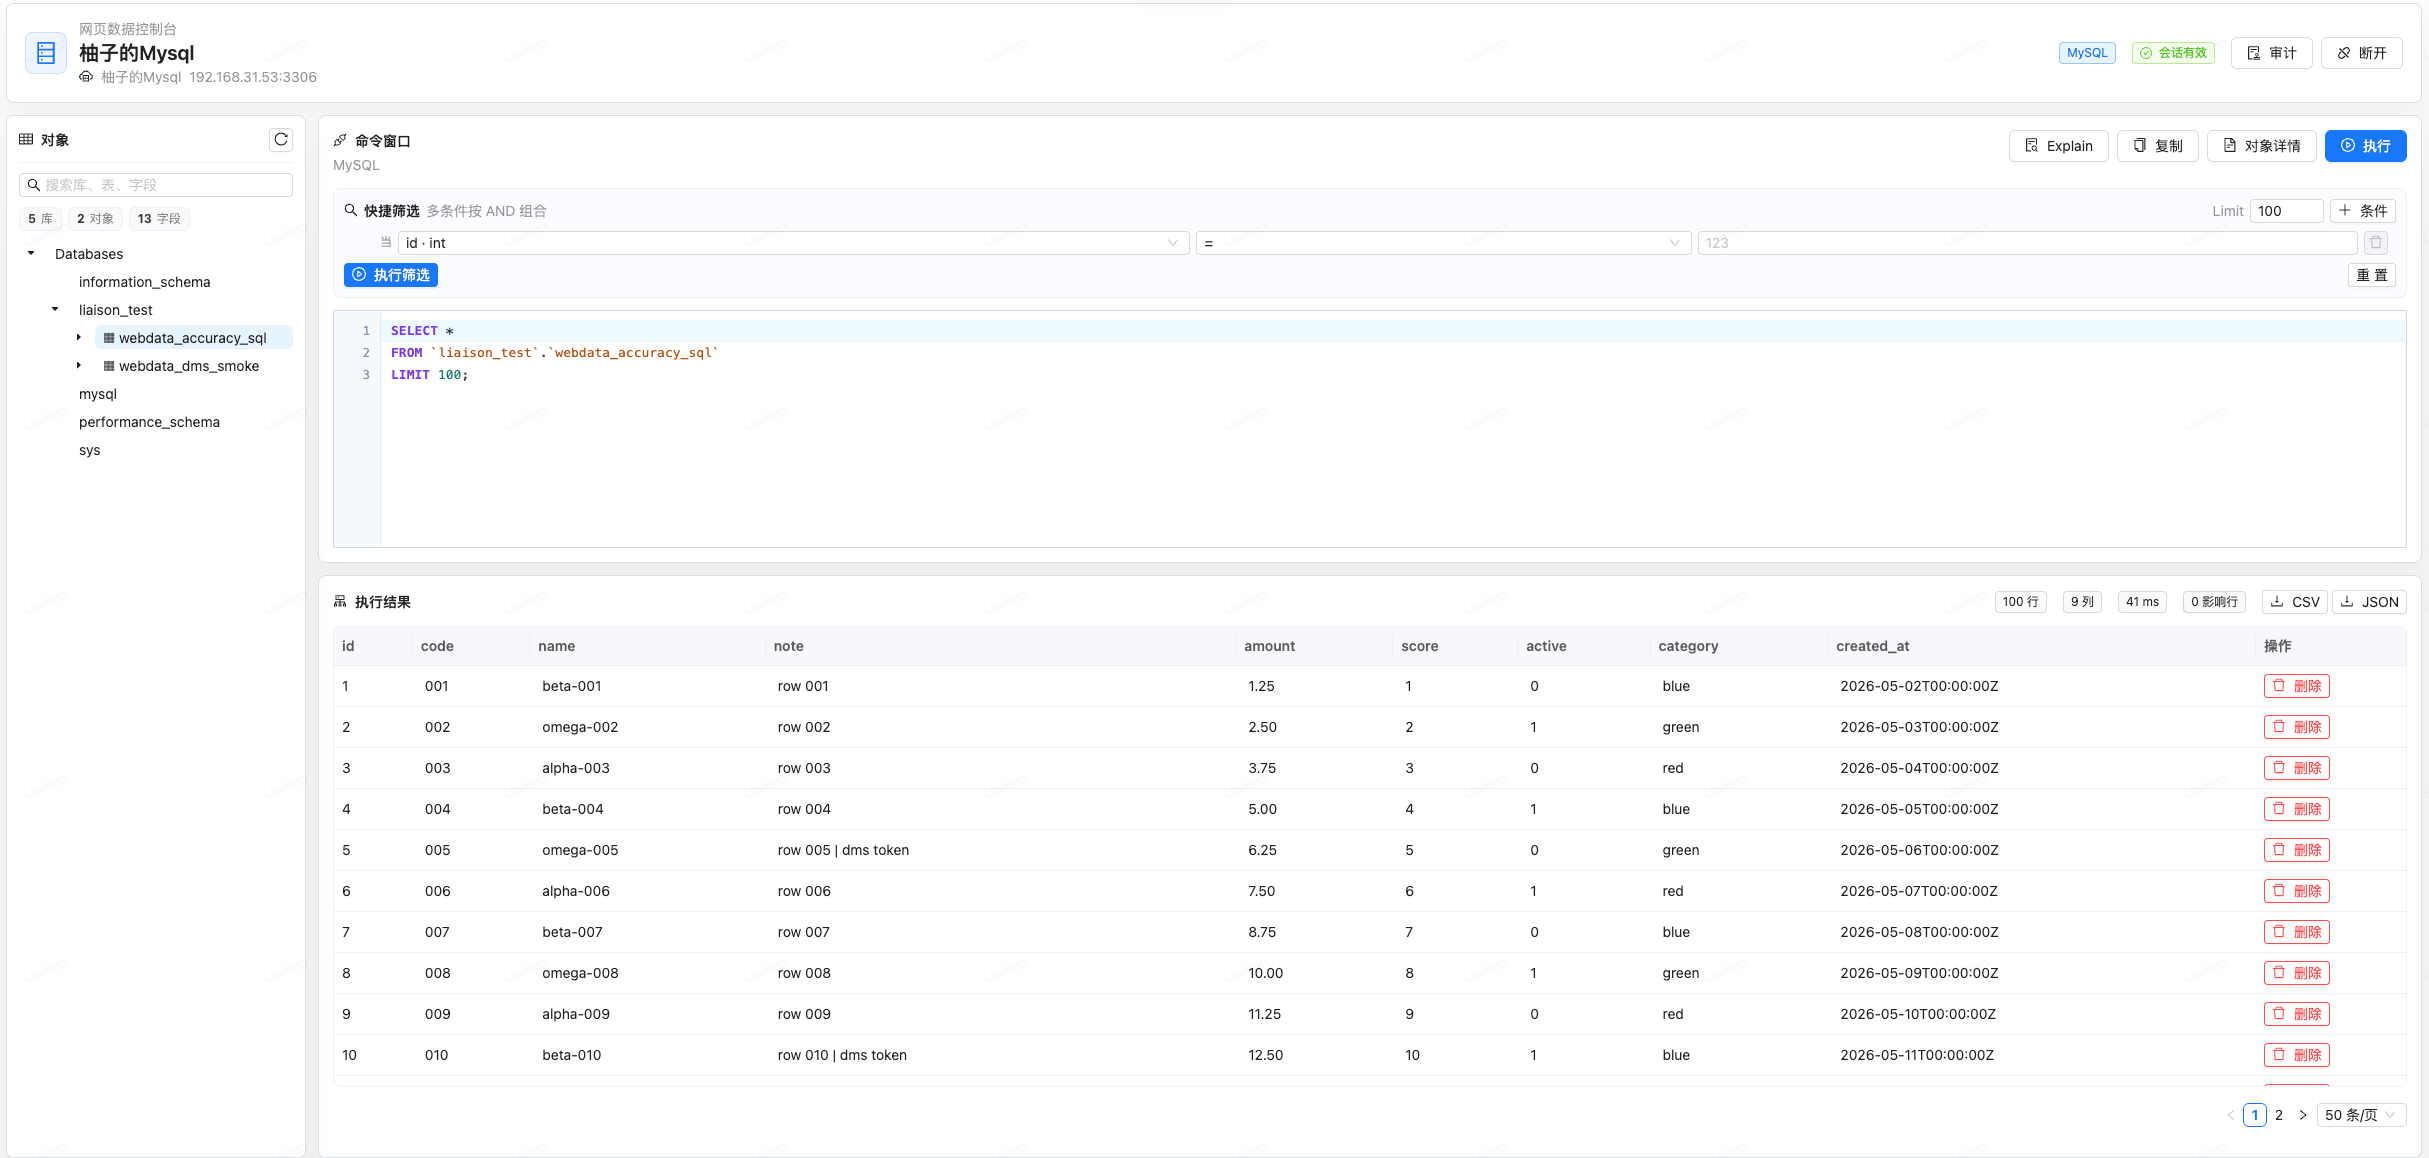Go to the next results page arrow
Screen dimensions: 2429x1158
click(x=2303, y=1115)
